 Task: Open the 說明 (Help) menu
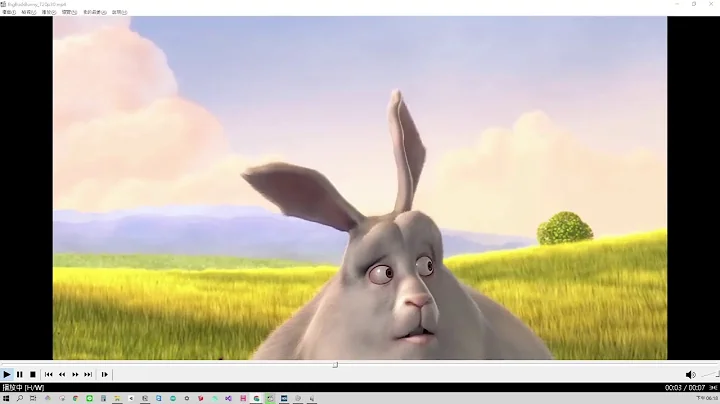(x=119, y=12)
